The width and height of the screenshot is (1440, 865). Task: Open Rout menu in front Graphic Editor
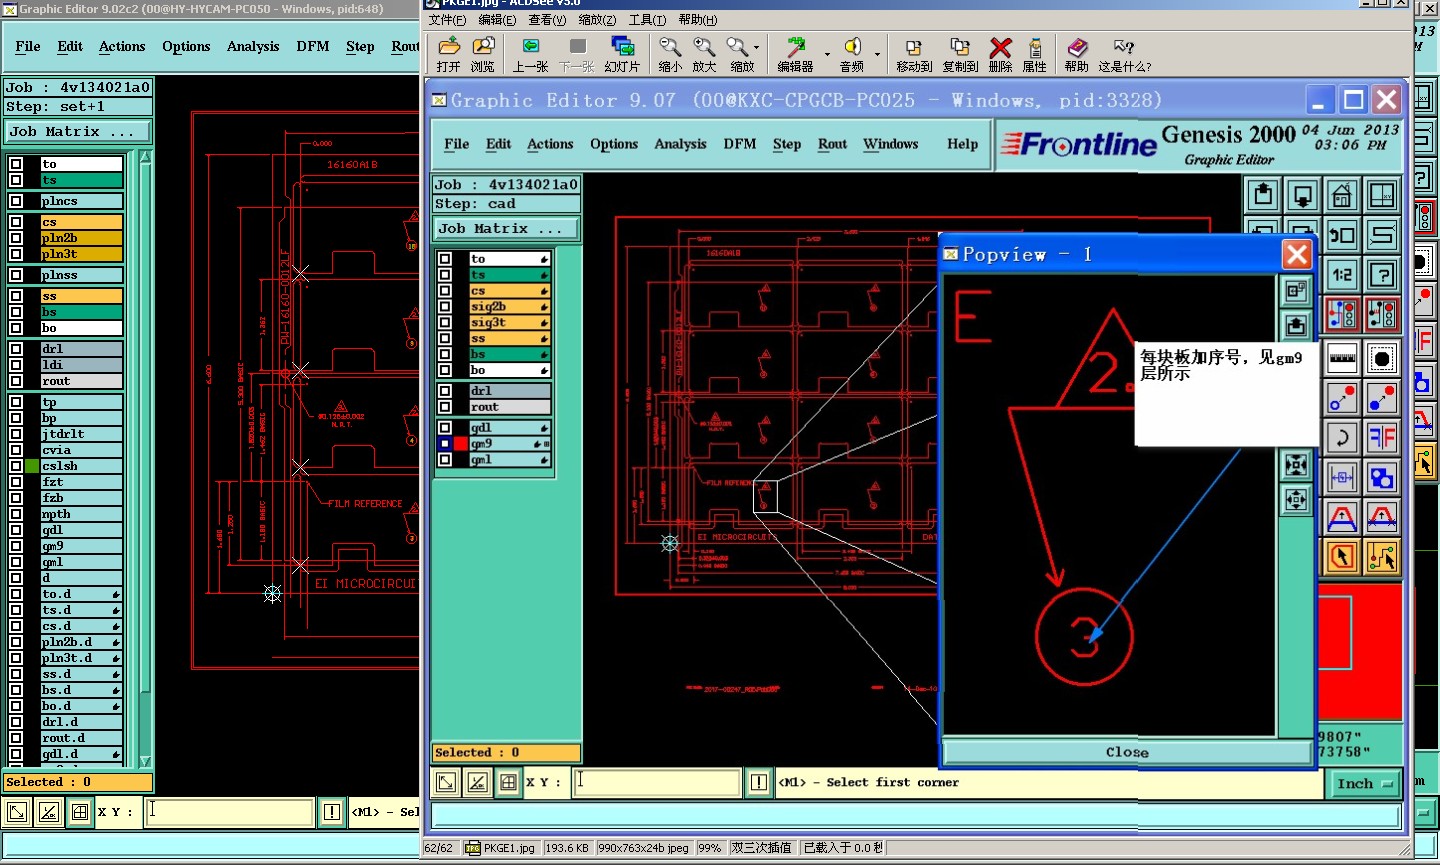[x=832, y=144]
